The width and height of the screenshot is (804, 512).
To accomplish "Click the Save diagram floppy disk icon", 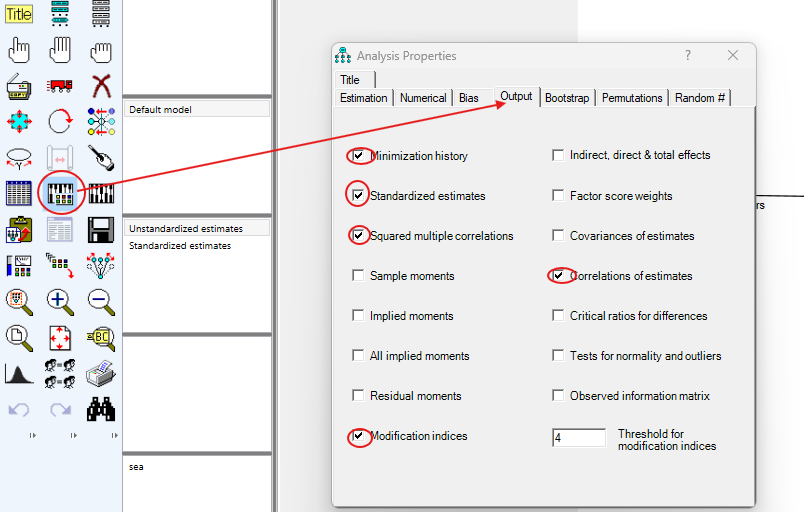I will coord(100,230).
